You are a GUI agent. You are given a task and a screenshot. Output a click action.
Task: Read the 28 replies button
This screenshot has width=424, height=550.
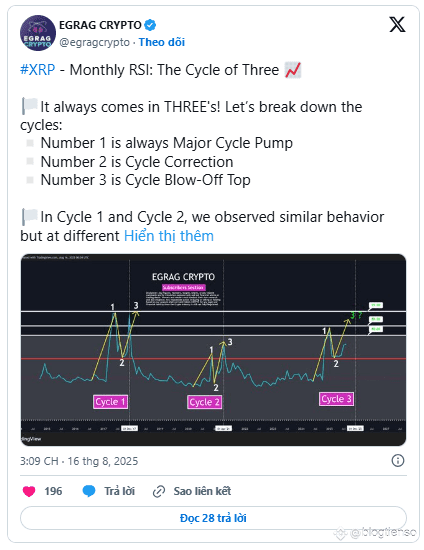[x=213, y=518]
